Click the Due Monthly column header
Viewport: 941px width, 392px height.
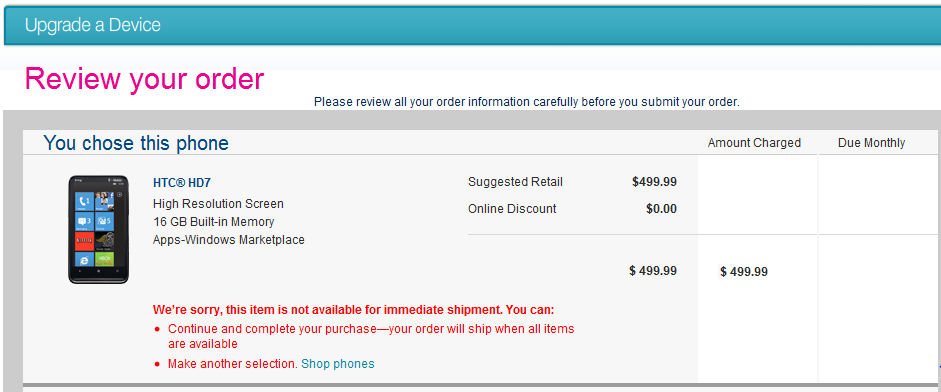coord(871,143)
